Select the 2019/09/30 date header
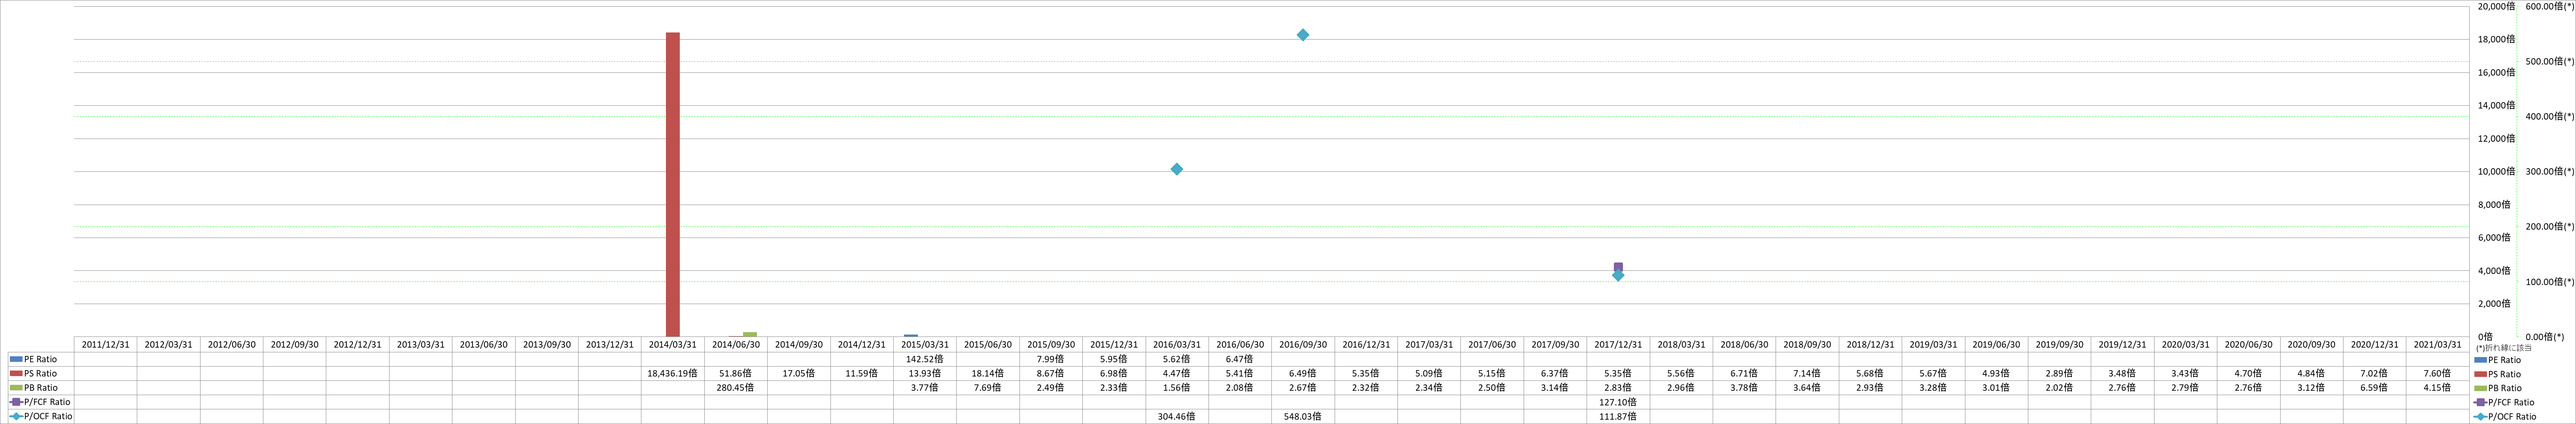Screen dimensions: 2576x424 click(2059, 344)
